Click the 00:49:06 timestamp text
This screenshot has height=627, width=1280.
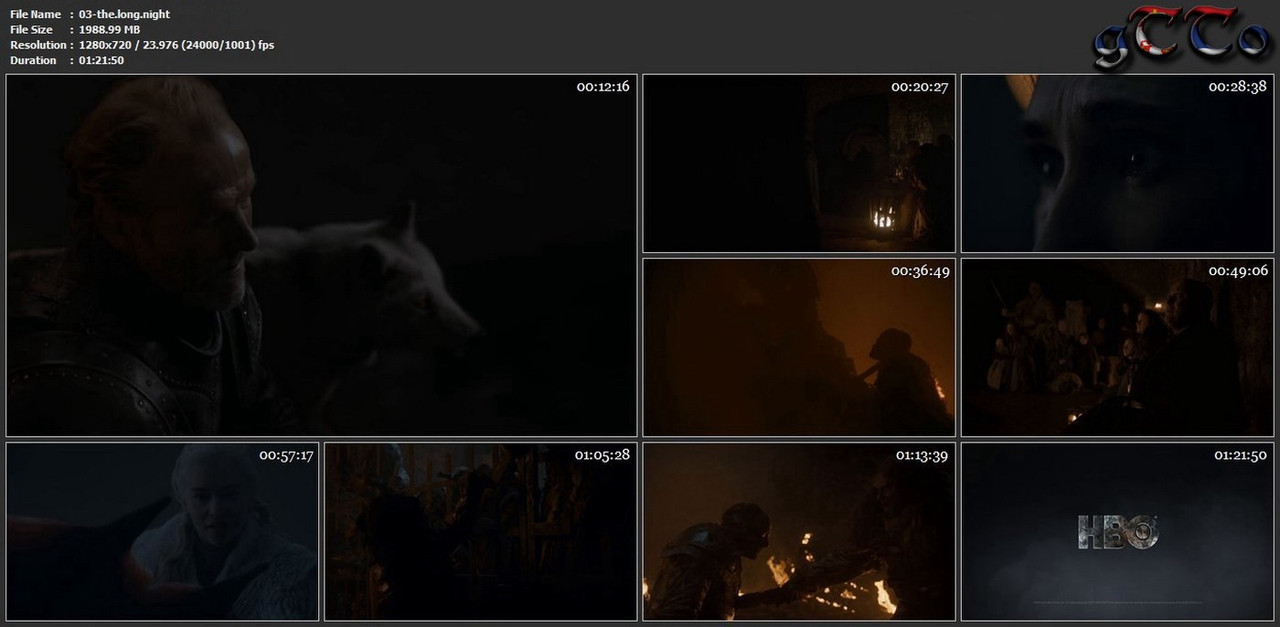coord(1238,271)
